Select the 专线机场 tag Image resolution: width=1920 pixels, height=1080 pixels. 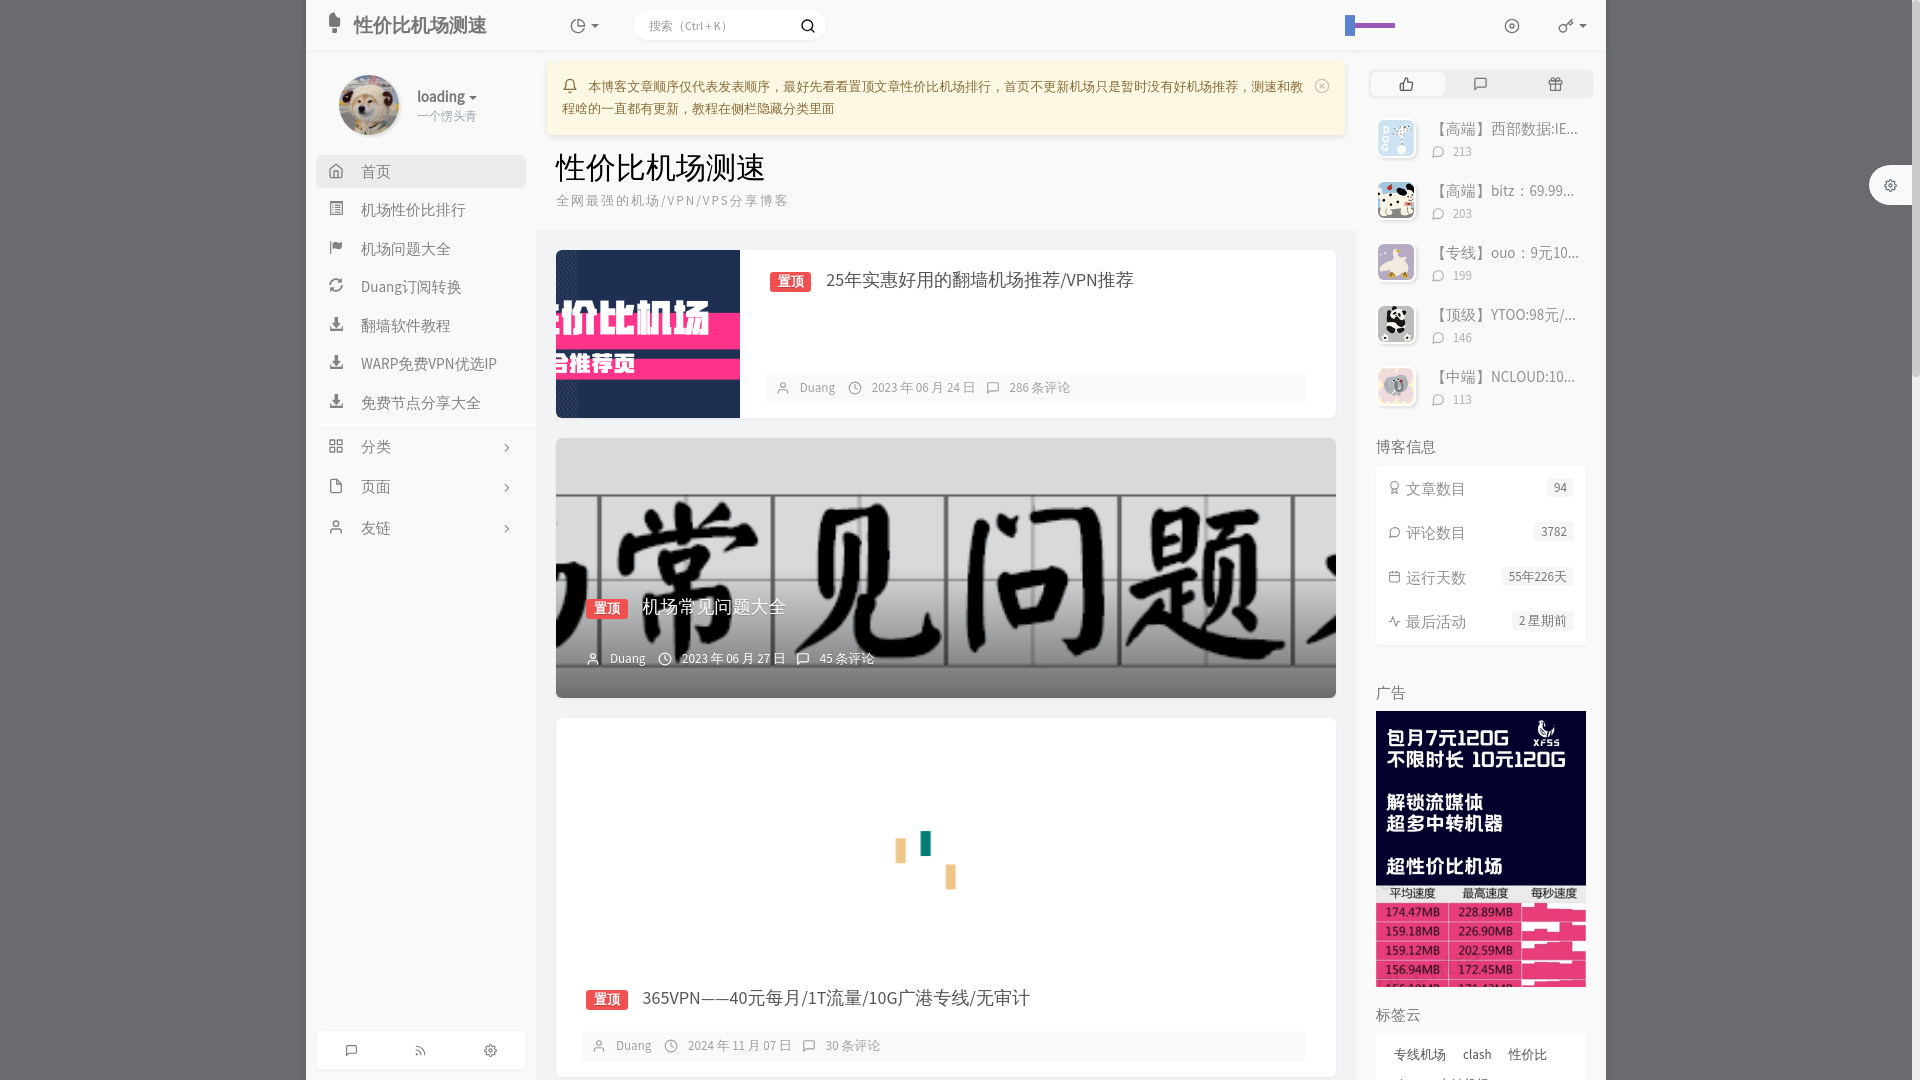(1420, 1055)
